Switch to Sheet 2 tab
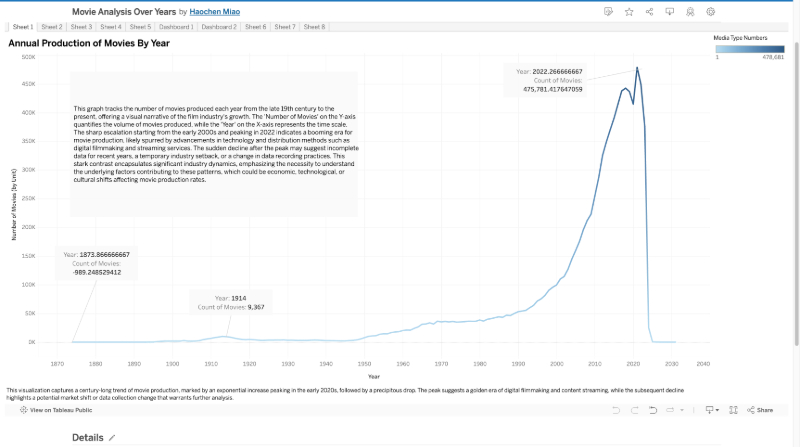800x447 pixels. click(x=52, y=27)
